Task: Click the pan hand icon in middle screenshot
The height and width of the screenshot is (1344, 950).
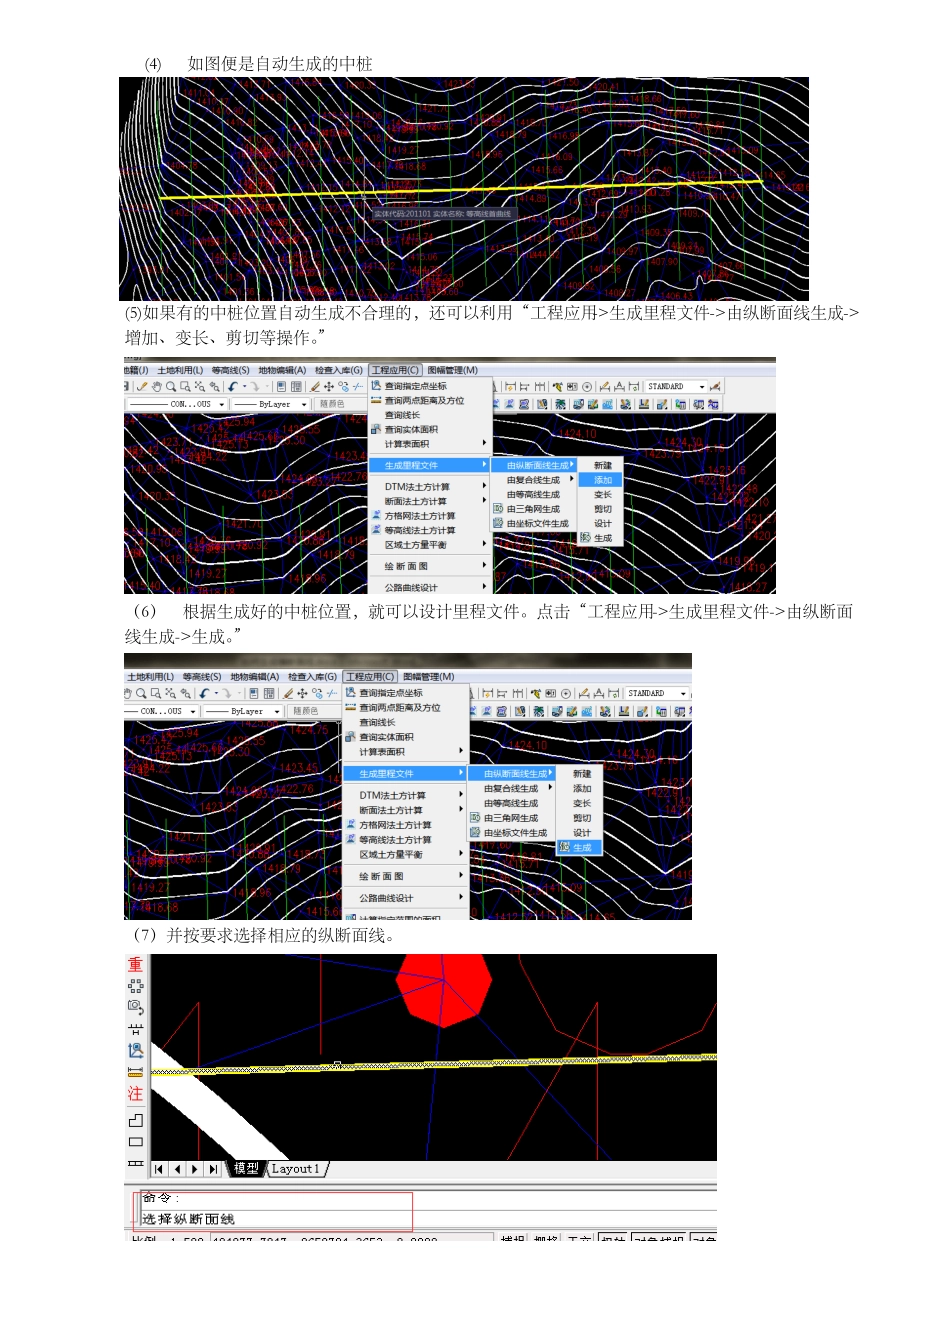Action: coord(157,387)
